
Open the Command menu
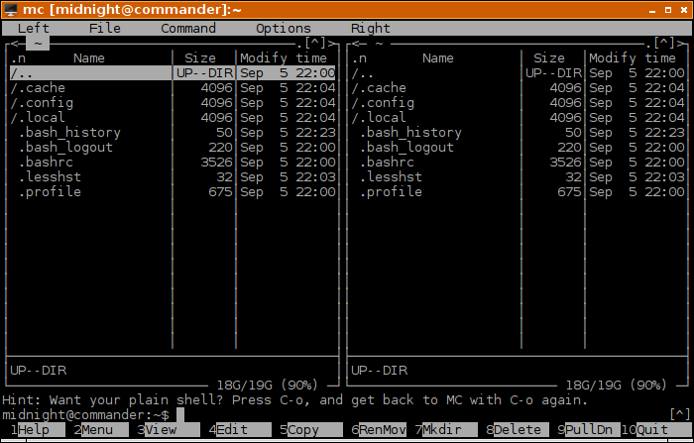point(188,28)
